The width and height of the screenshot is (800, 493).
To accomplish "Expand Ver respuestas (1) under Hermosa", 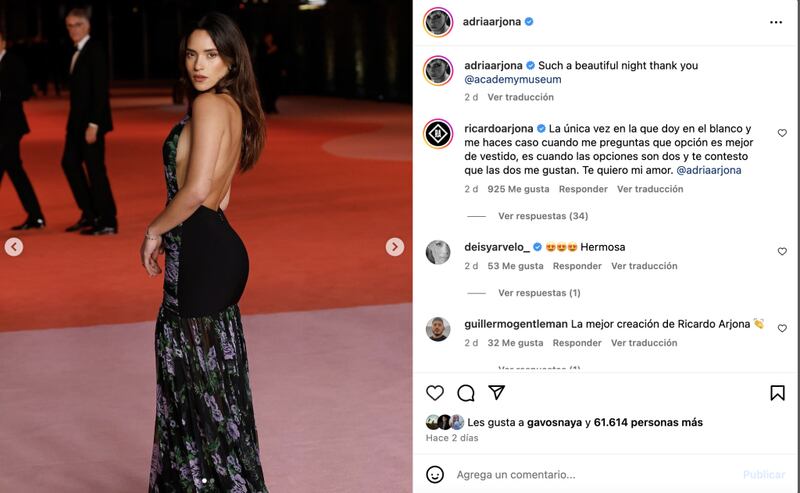I will (539, 293).
